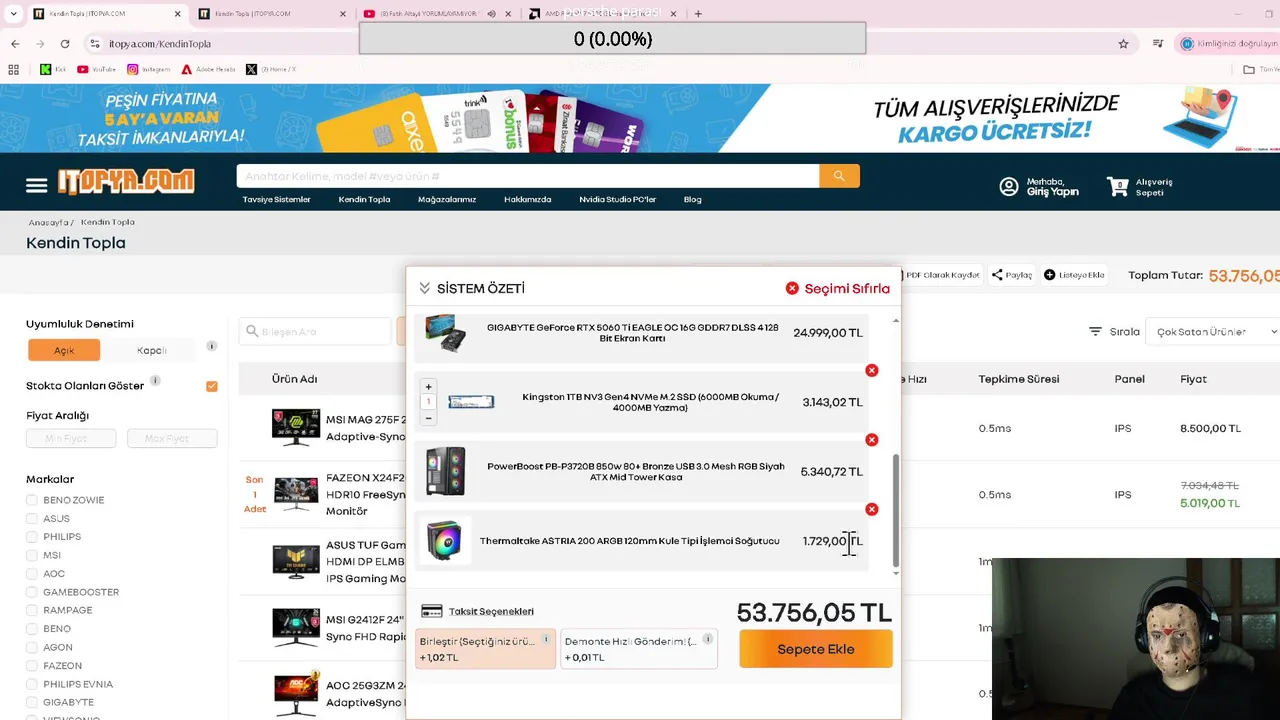Viewport: 1280px width, 720px height.
Task: Select the Birleştir assembly option
Action: pyautogui.click(x=485, y=649)
